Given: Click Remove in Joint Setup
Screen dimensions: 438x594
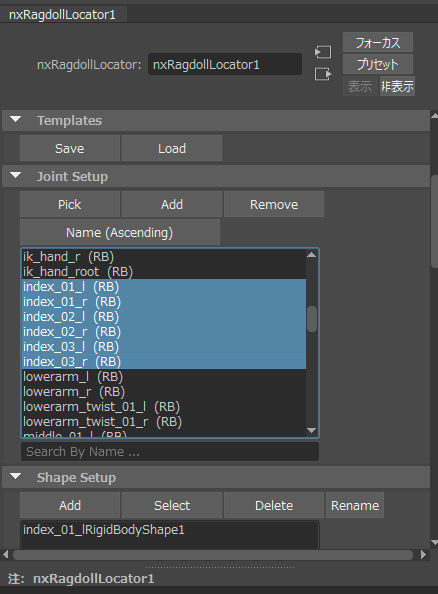Looking at the screenshot, I should pyautogui.click(x=274, y=205).
